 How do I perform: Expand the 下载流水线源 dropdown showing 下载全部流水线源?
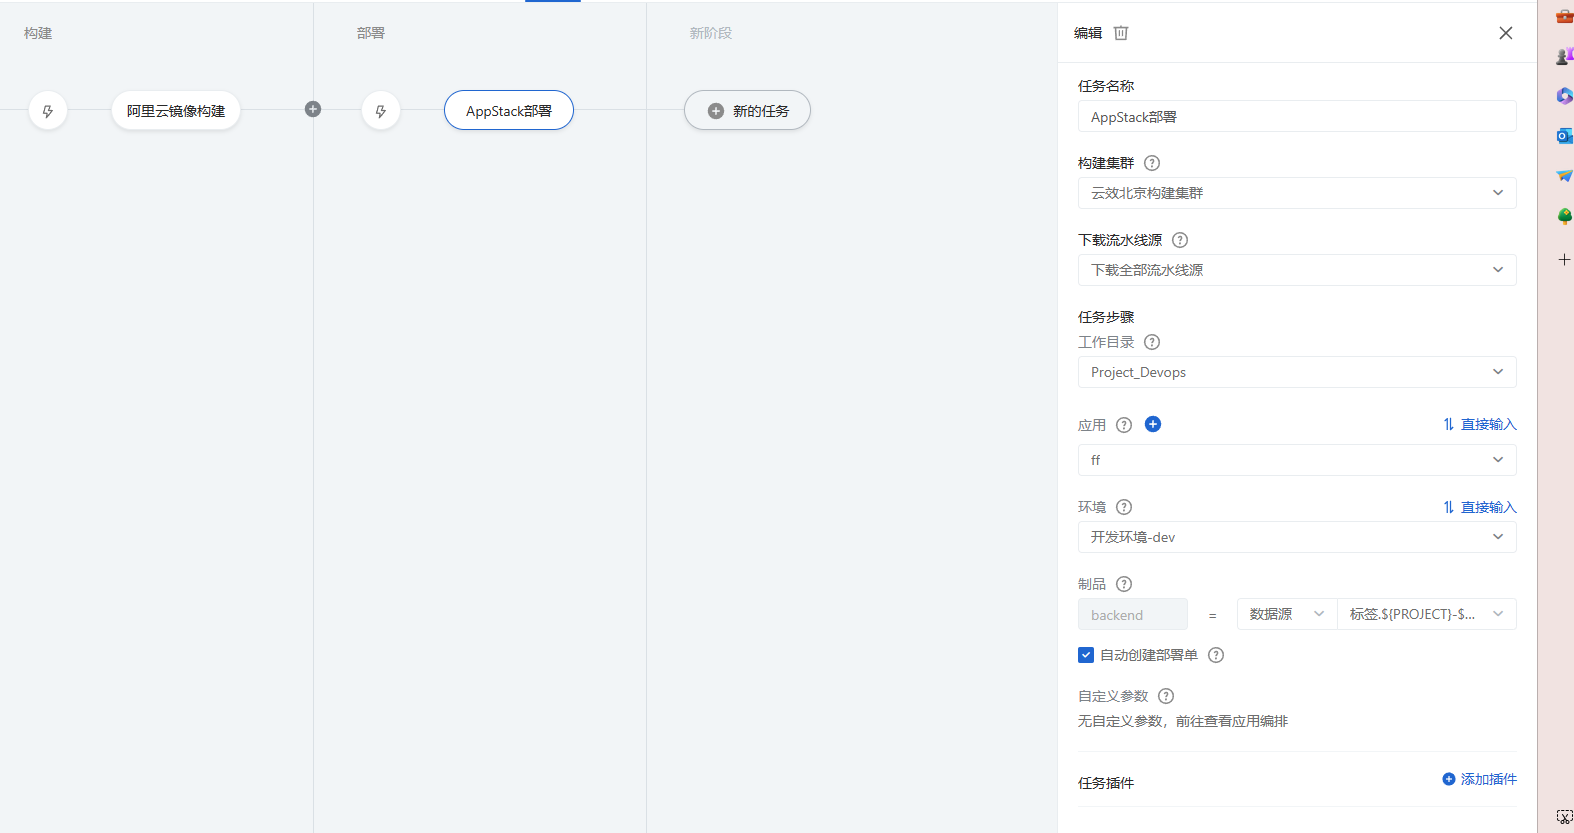coord(1297,270)
